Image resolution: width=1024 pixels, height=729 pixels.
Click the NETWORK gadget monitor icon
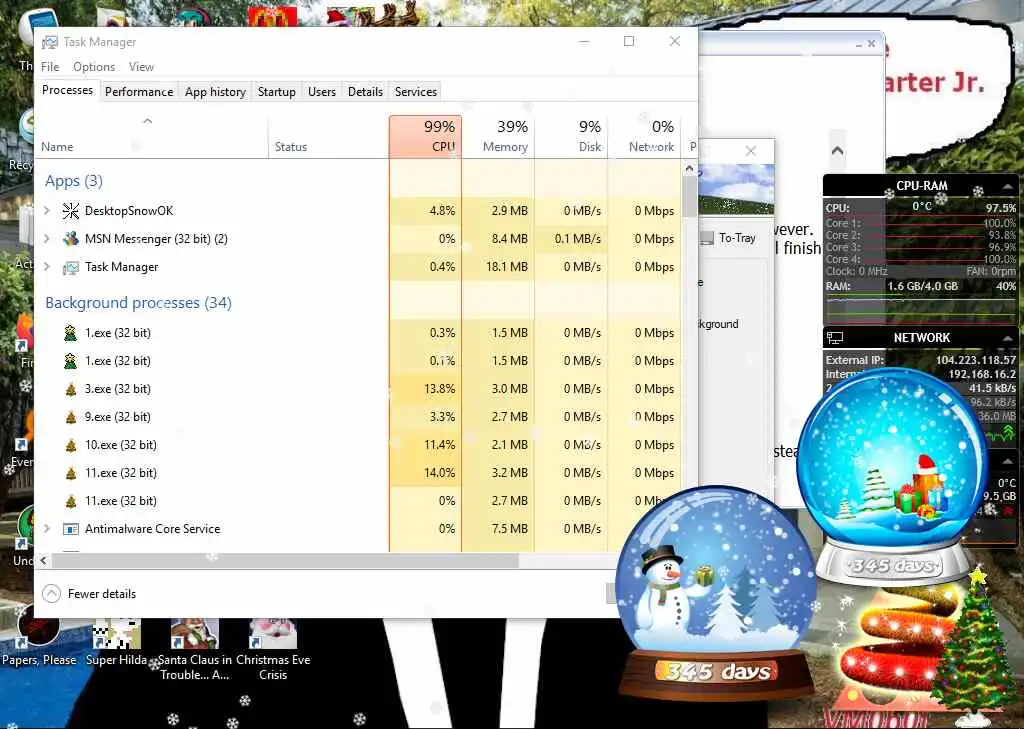[835, 338]
